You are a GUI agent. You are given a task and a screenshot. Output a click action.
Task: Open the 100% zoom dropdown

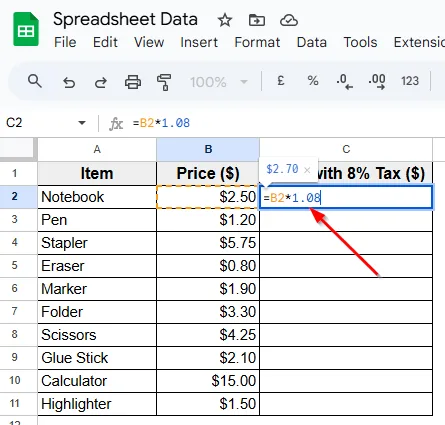219,82
